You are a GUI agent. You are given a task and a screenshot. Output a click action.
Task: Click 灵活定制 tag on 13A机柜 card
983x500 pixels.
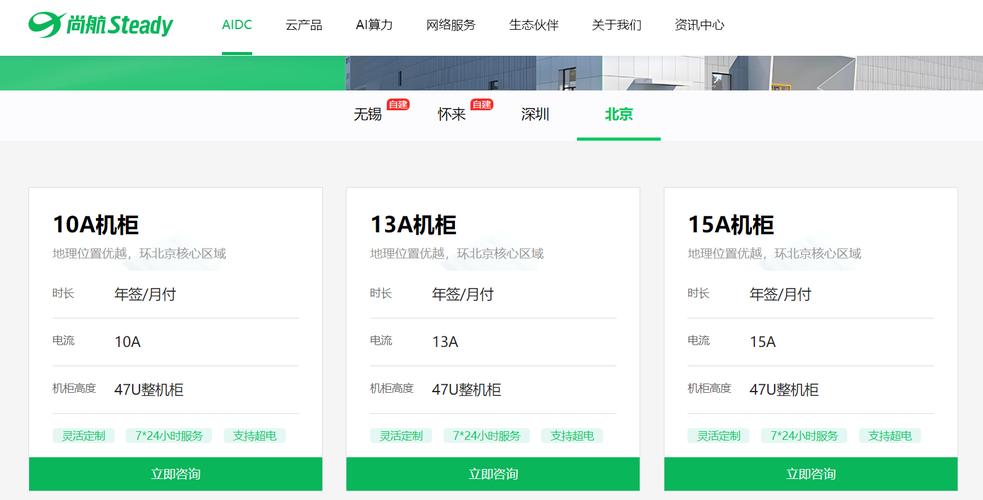coord(401,435)
